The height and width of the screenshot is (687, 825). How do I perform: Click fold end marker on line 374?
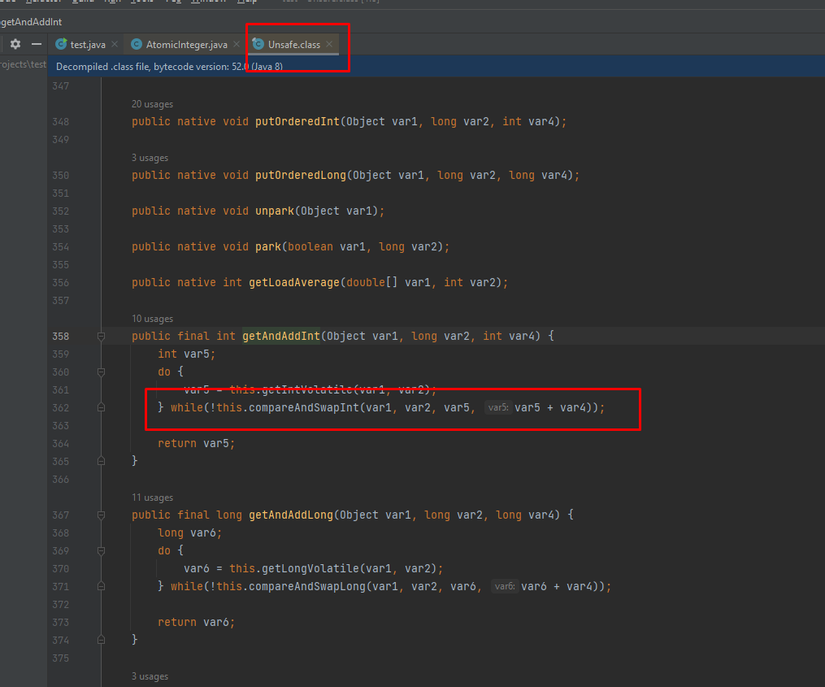click(101, 640)
